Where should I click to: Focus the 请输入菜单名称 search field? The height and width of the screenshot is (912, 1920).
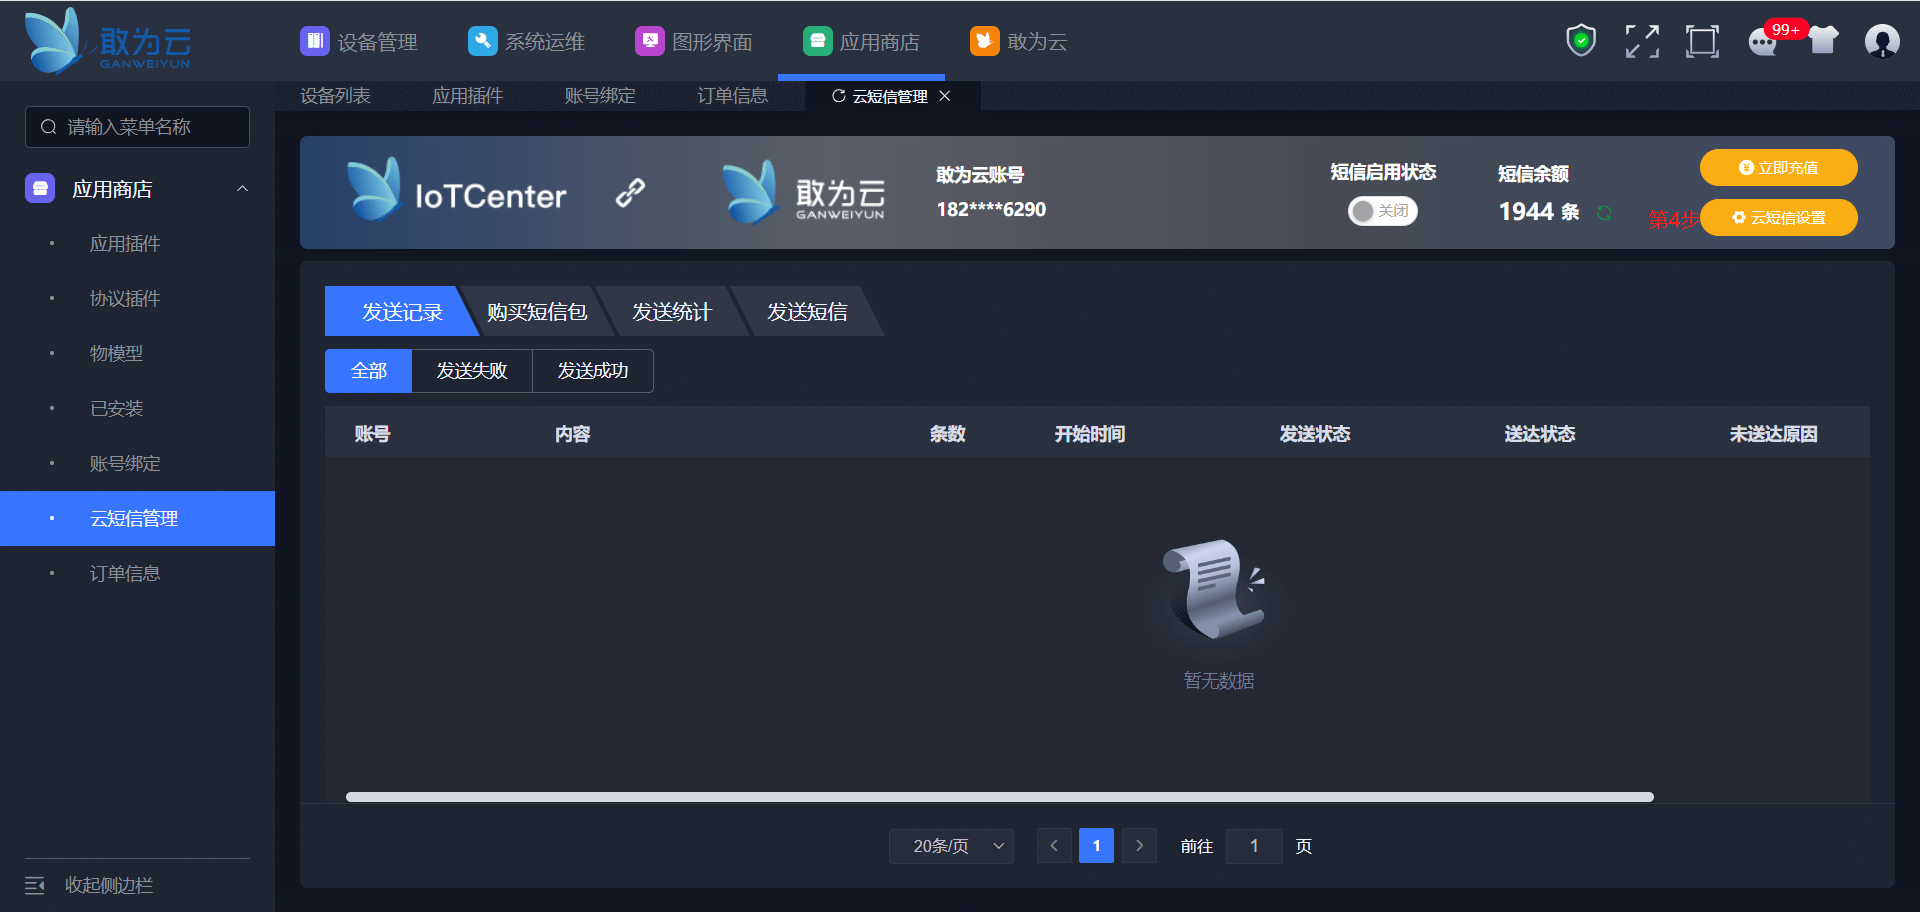click(137, 127)
